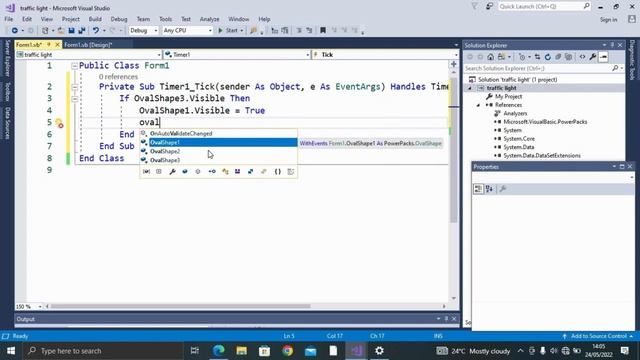640x360 pixels.
Task: Click the Start debugging button
Action: (x=231, y=31)
